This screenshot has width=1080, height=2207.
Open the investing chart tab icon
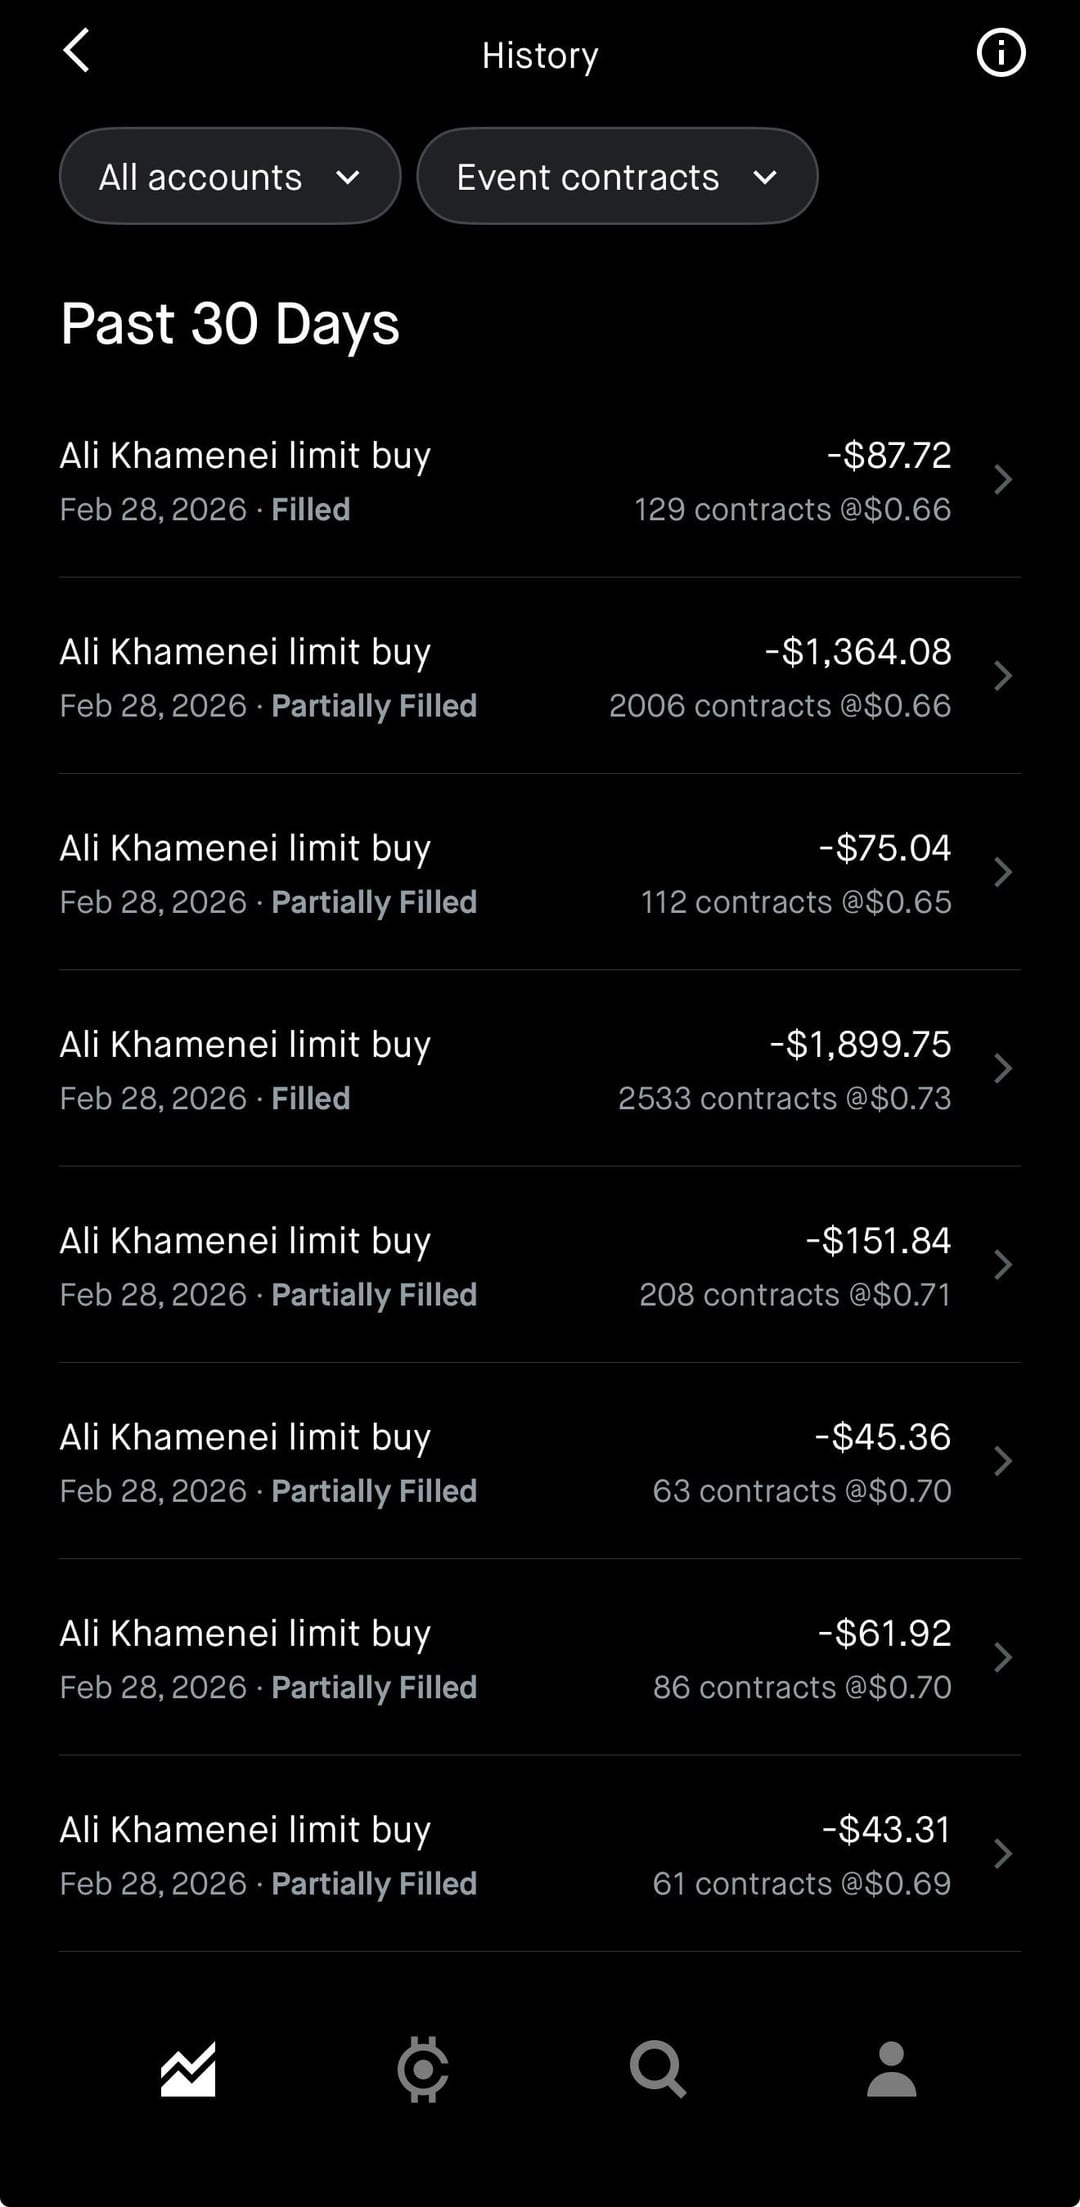point(188,2069)
